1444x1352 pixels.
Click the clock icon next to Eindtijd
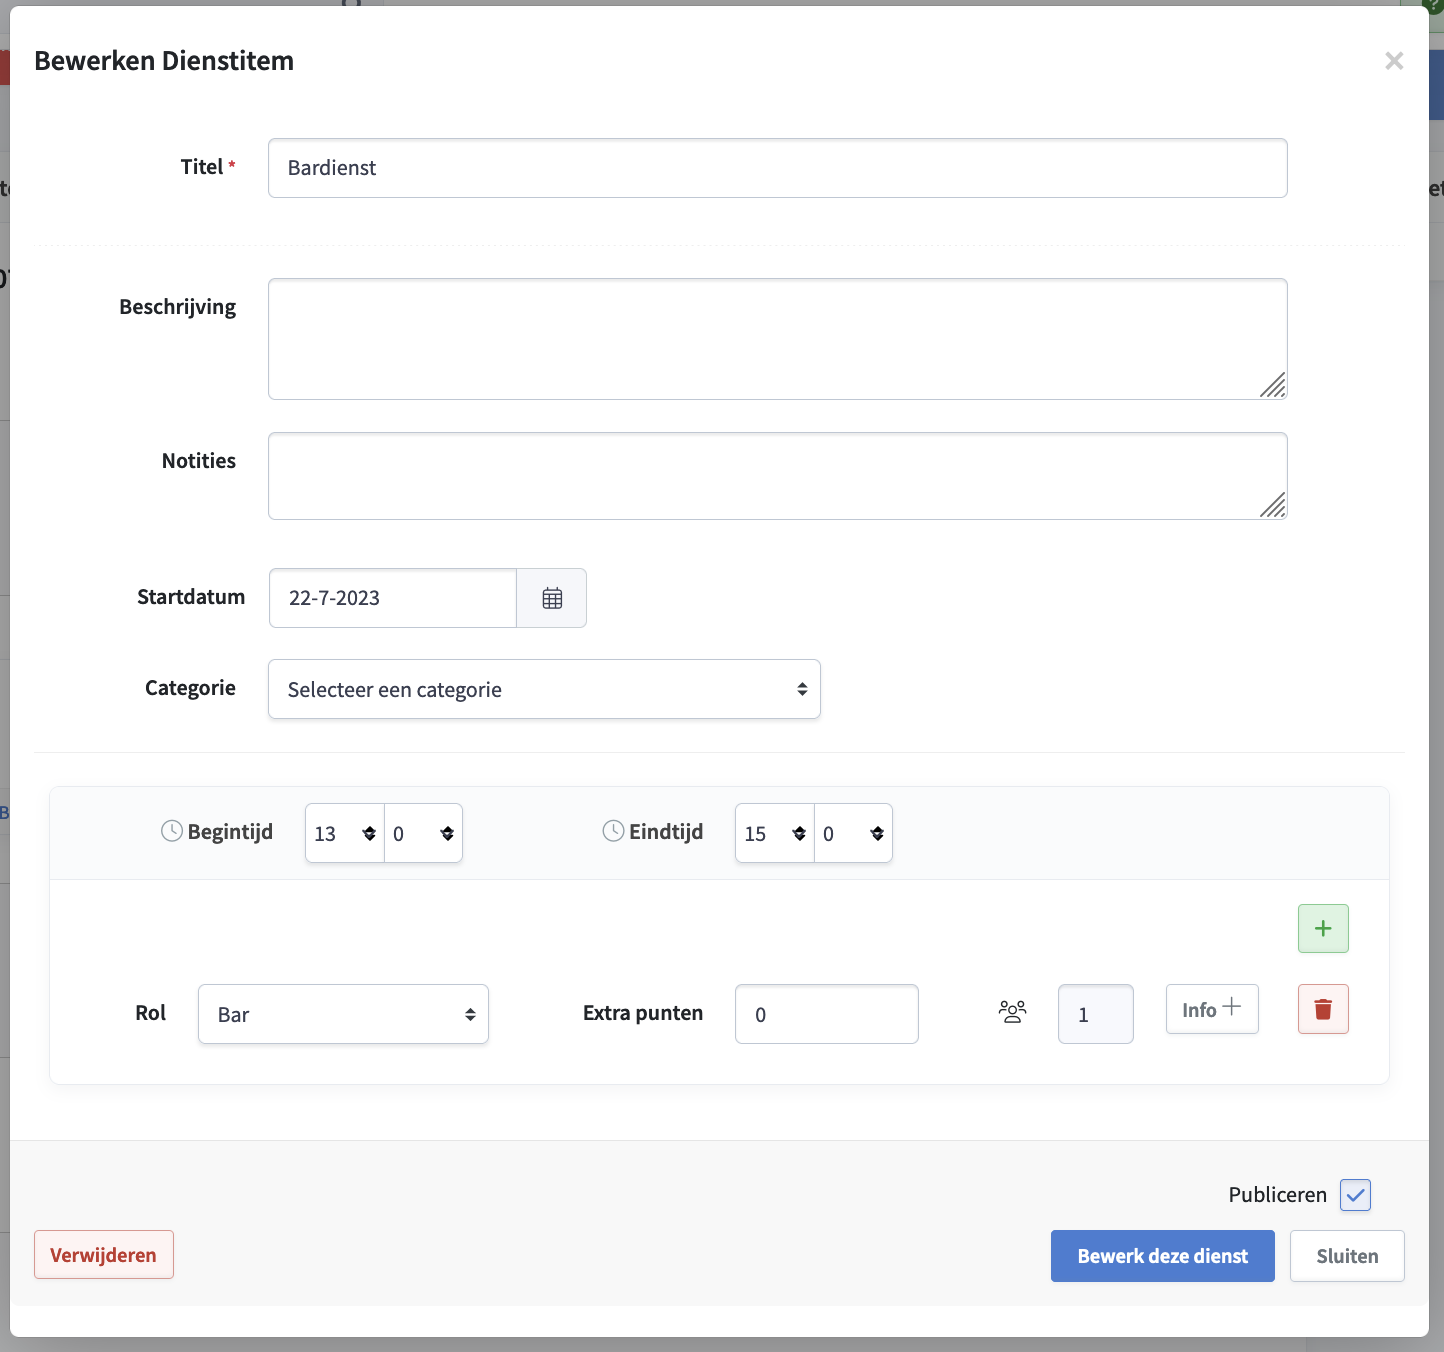click(x=613, y=830)
